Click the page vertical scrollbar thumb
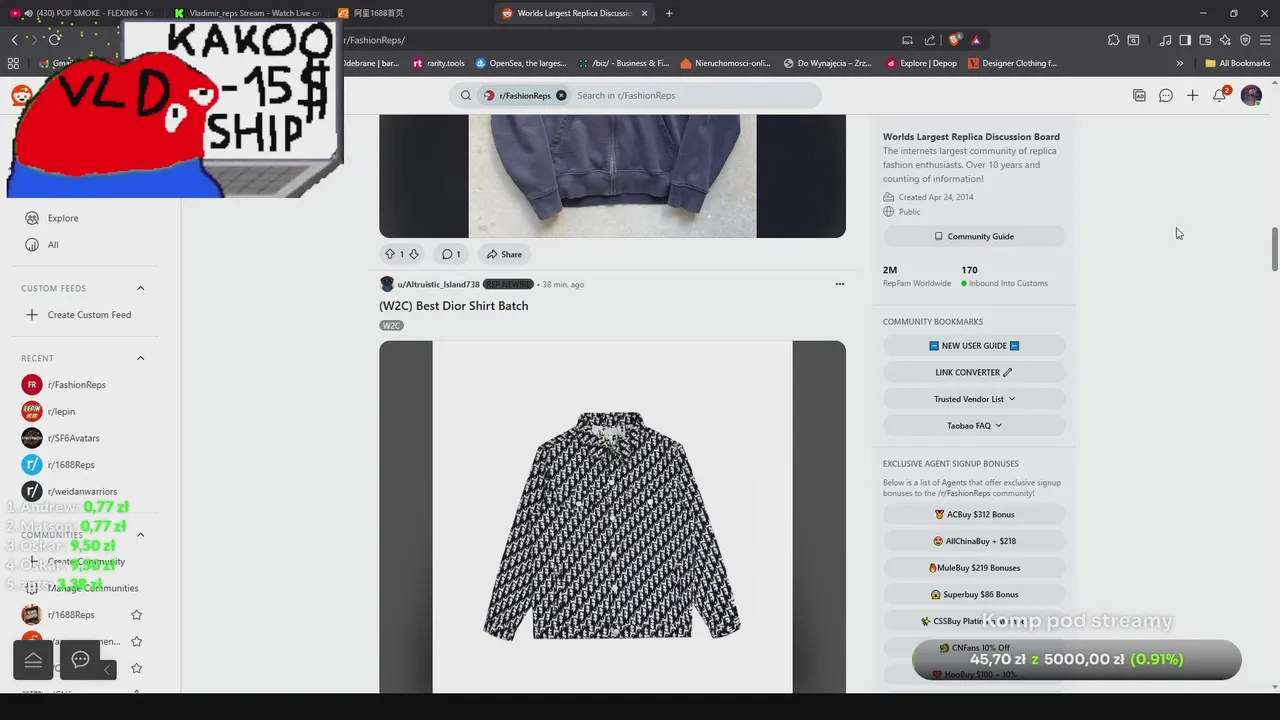Screen dimensions: 1280x720 pos(1274,249)
